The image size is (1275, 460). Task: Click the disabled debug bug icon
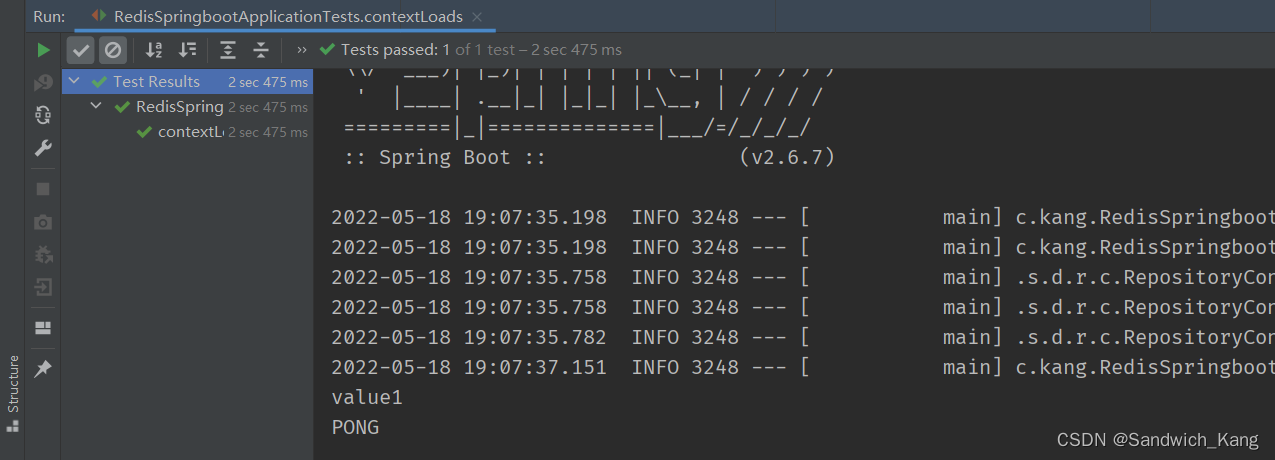pos(43,254)
